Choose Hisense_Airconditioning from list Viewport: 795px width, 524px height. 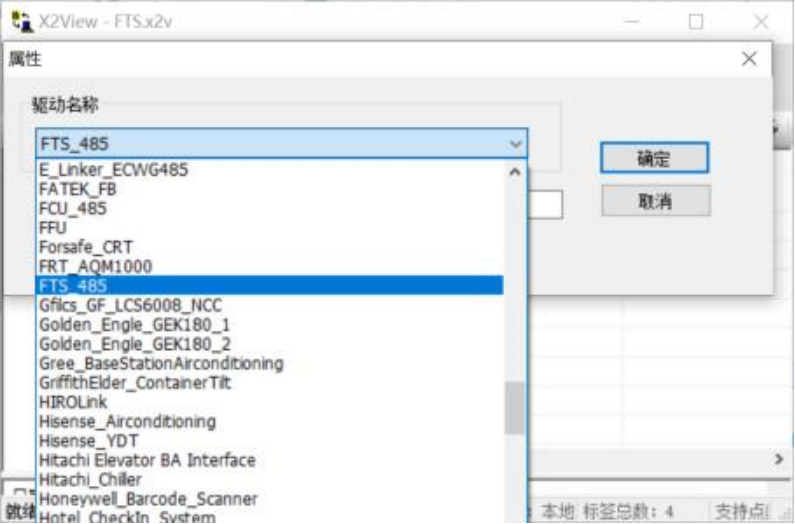coord(270,421)
